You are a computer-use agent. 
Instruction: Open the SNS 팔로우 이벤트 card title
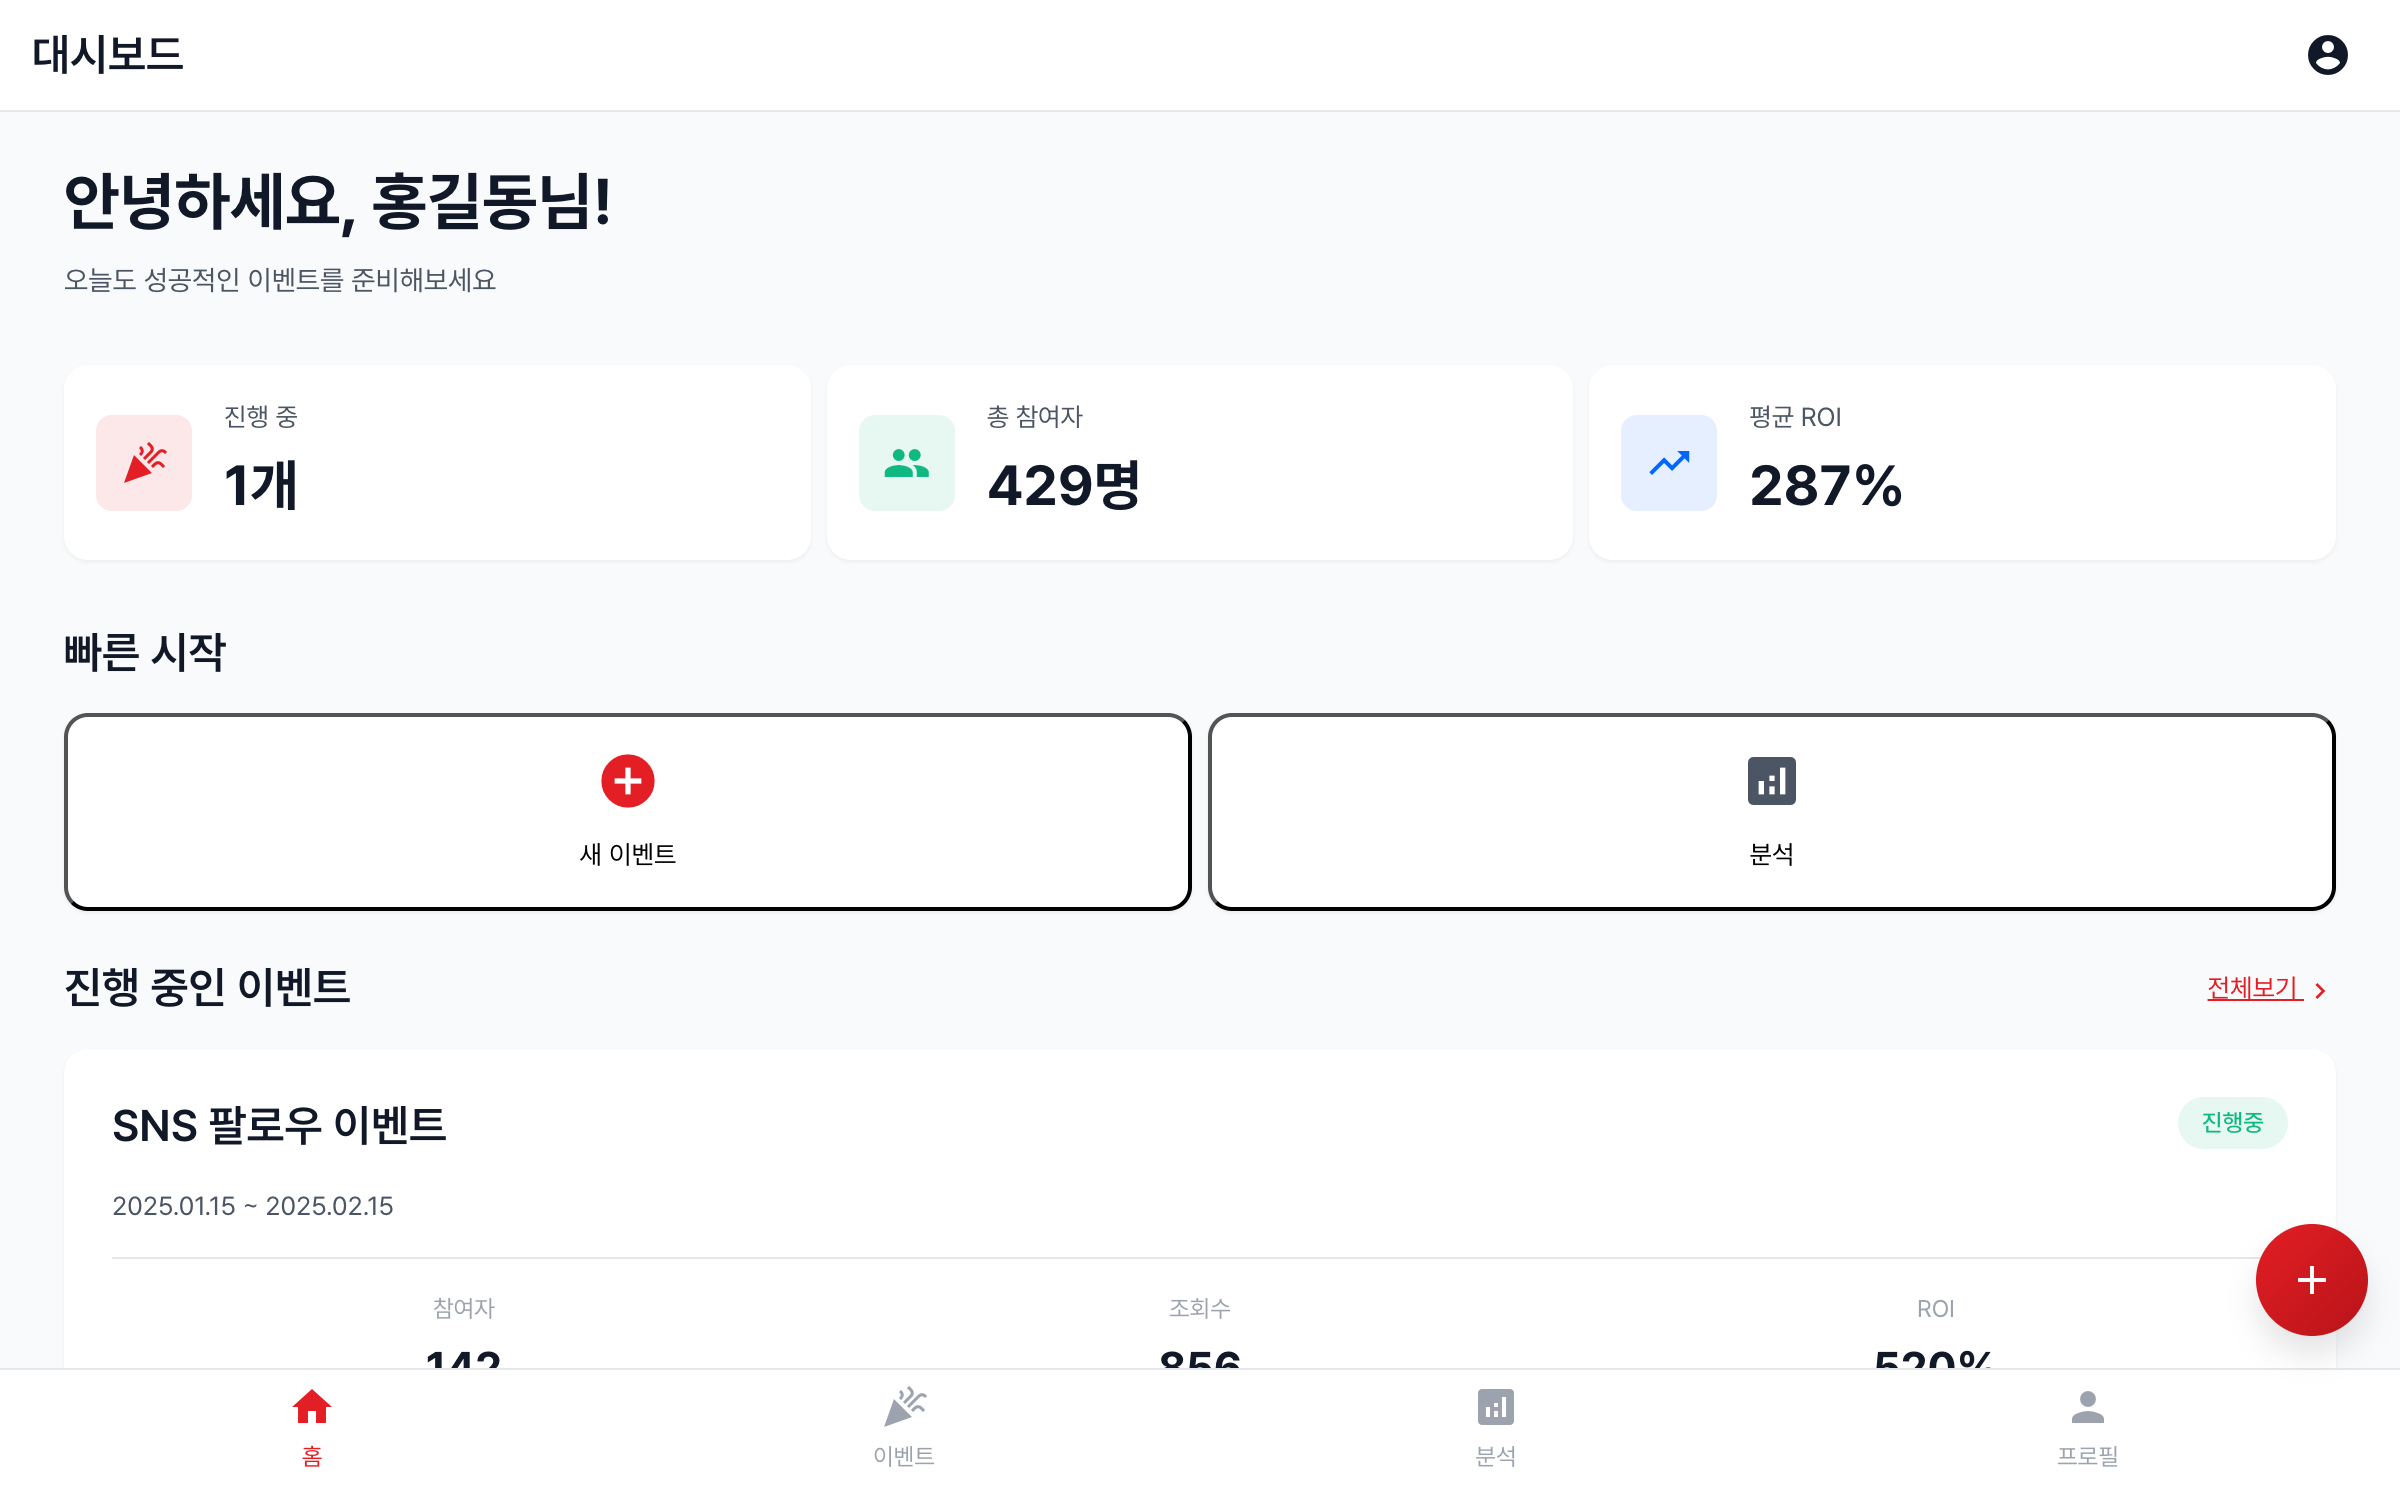pyautogui.click(x=279, y=1125)
